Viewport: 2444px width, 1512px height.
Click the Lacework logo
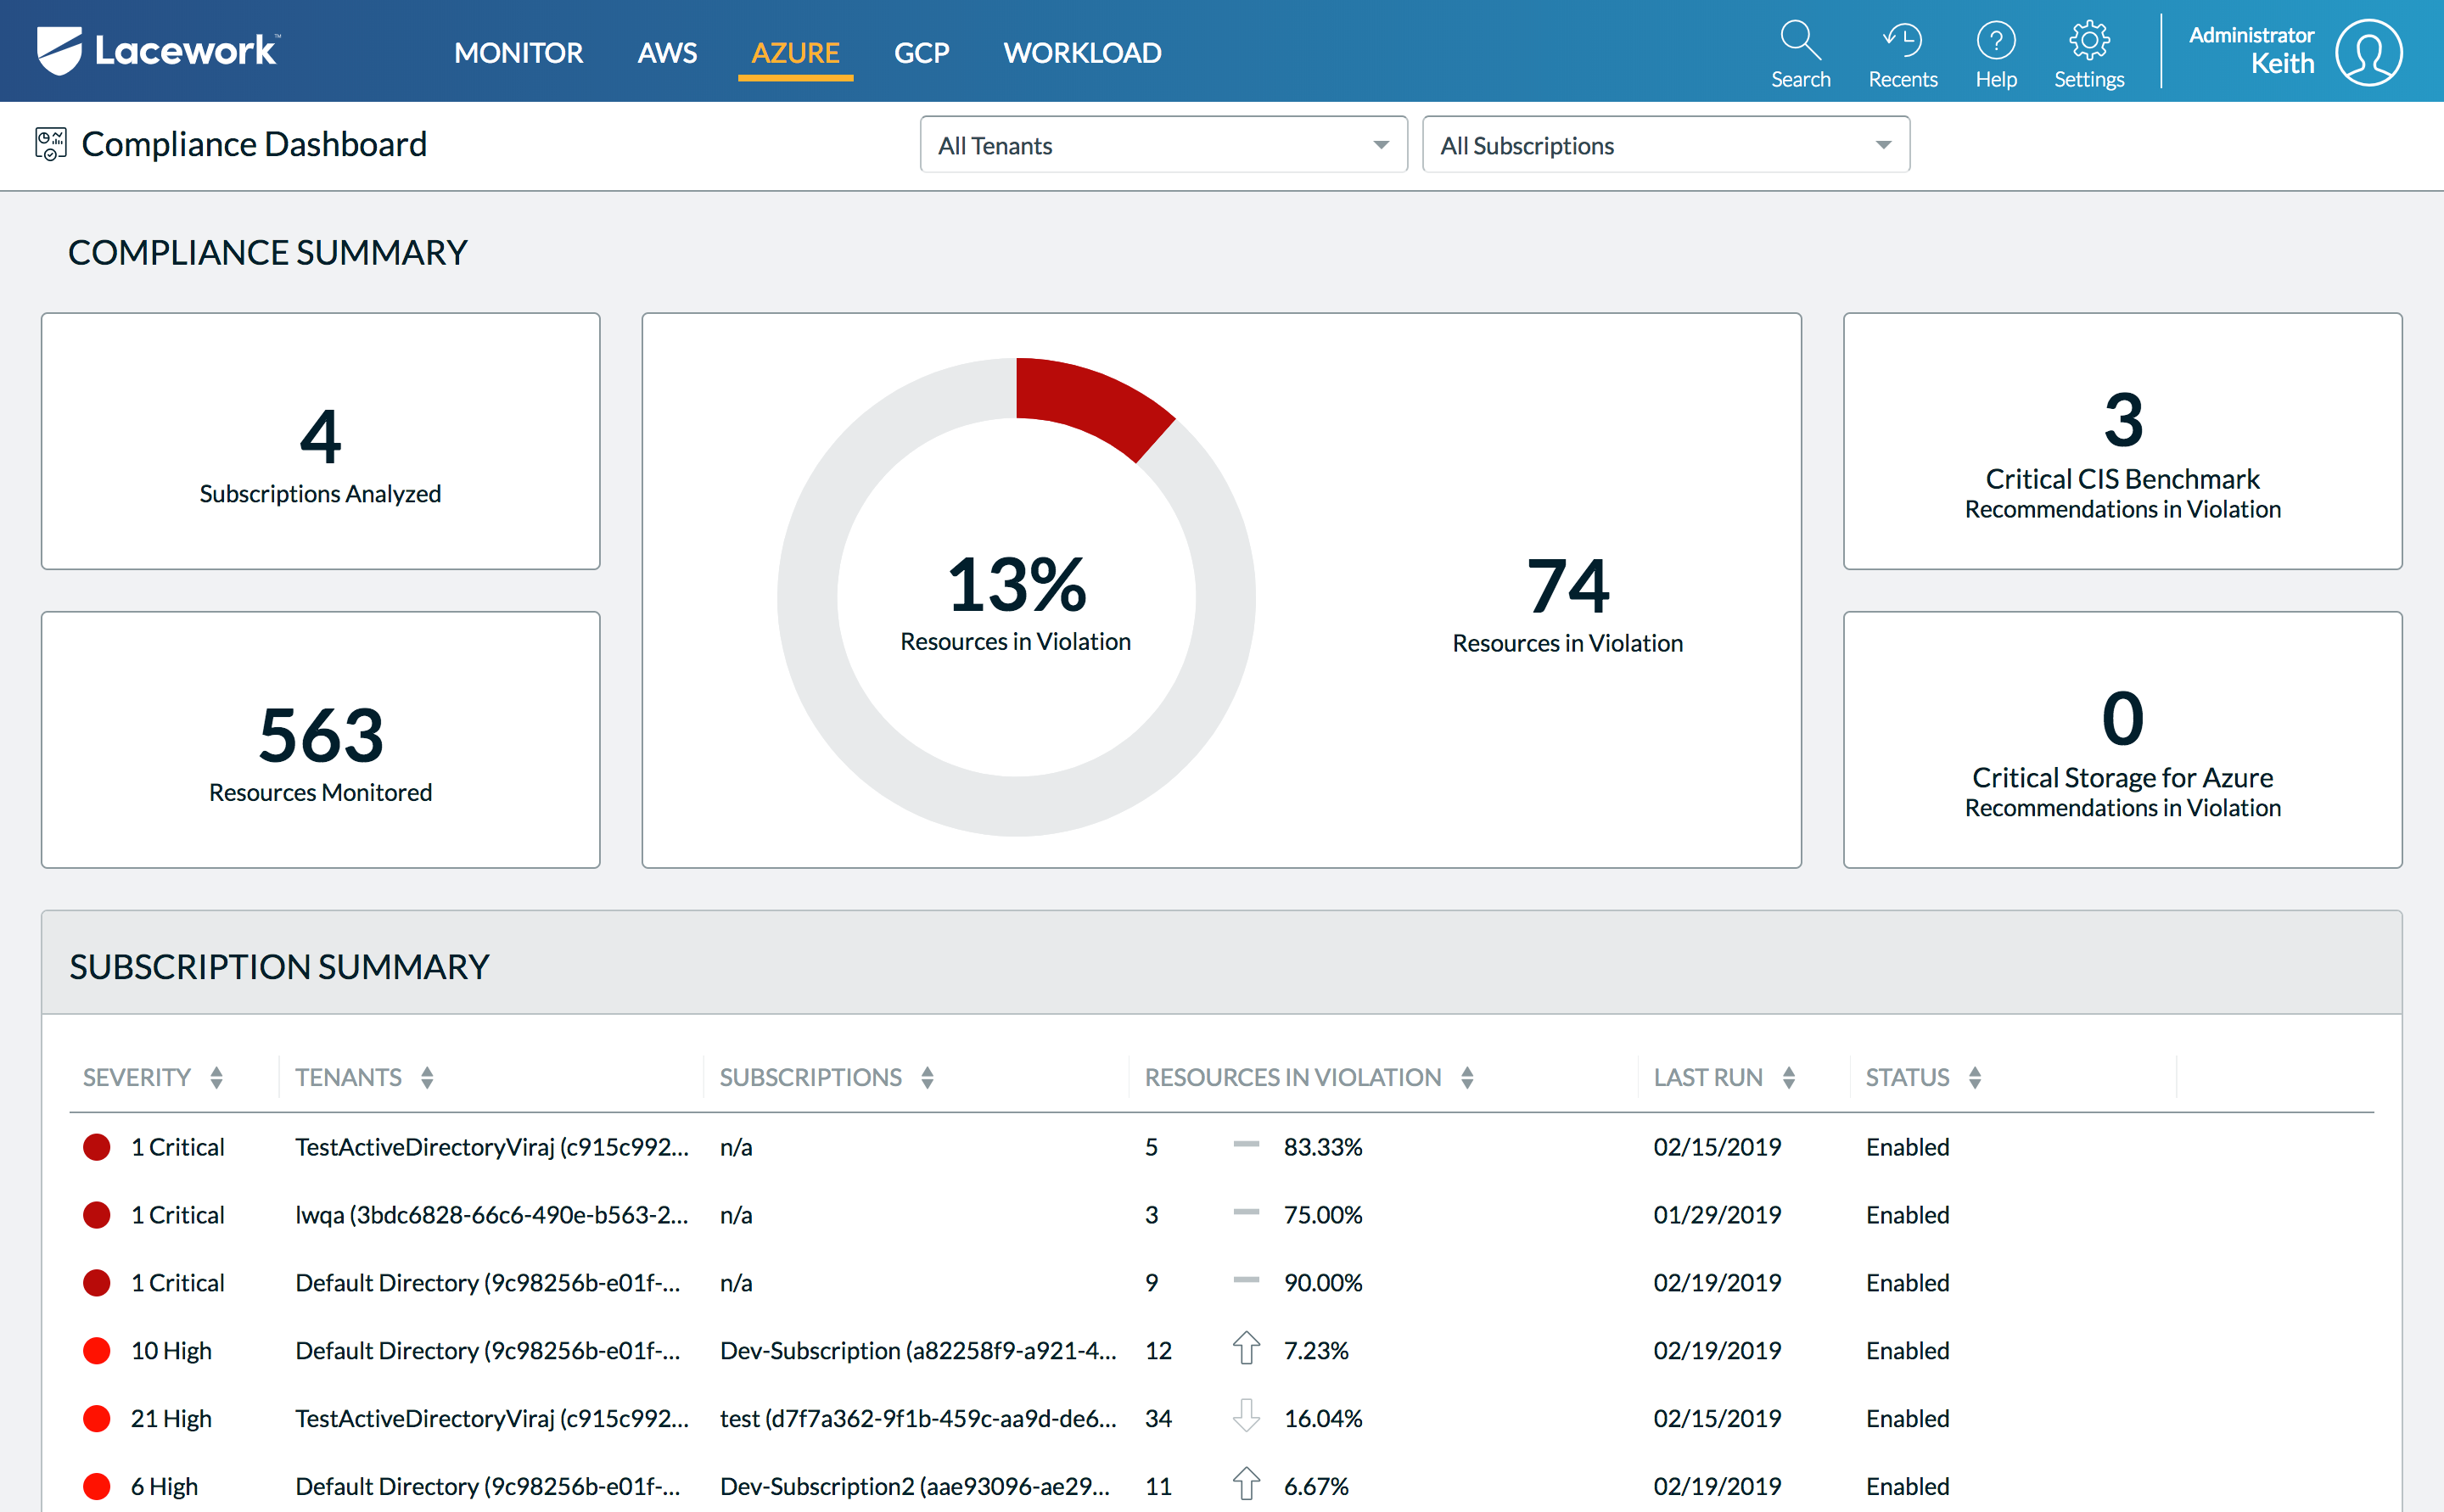(158, 50)
